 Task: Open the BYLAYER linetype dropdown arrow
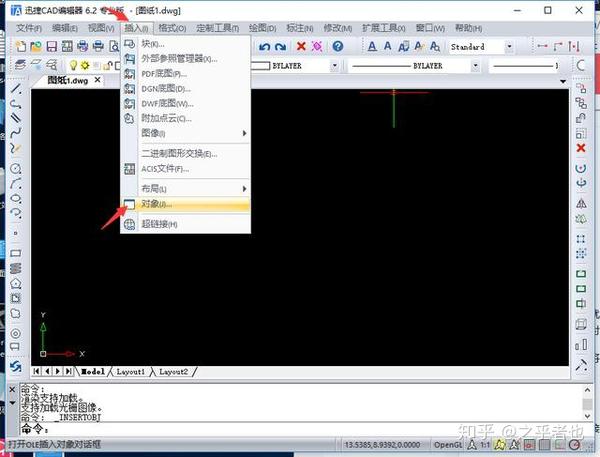[x=475, y=66]
